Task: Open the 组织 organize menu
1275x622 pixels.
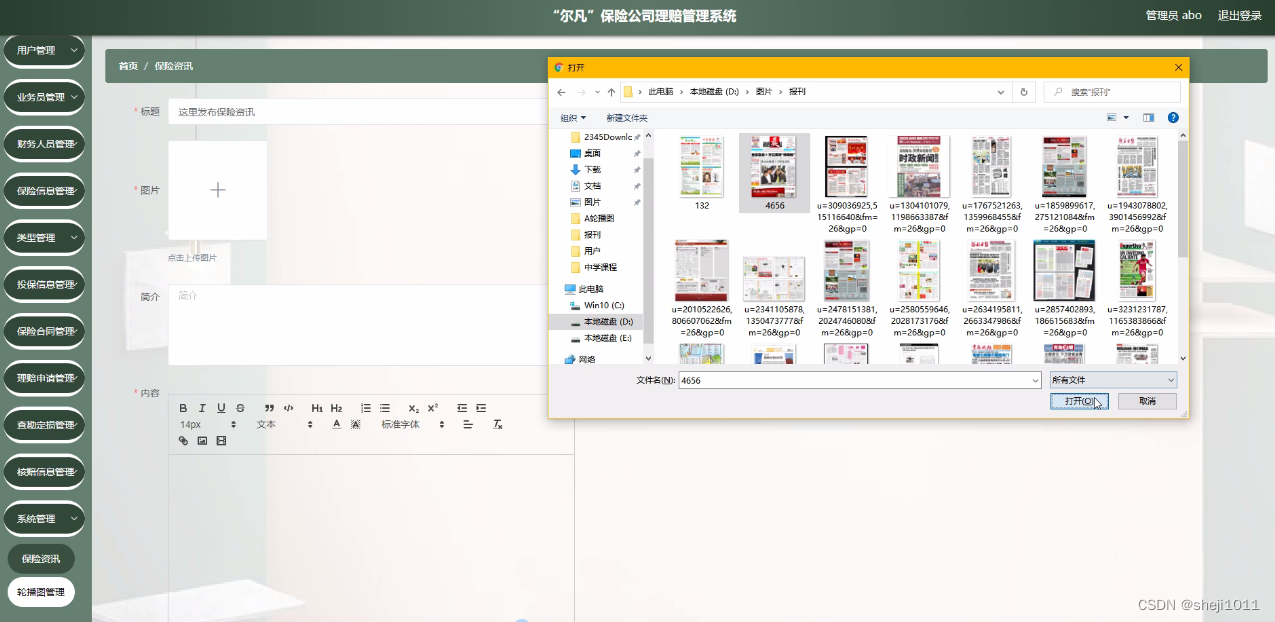Action: [573, 118]
